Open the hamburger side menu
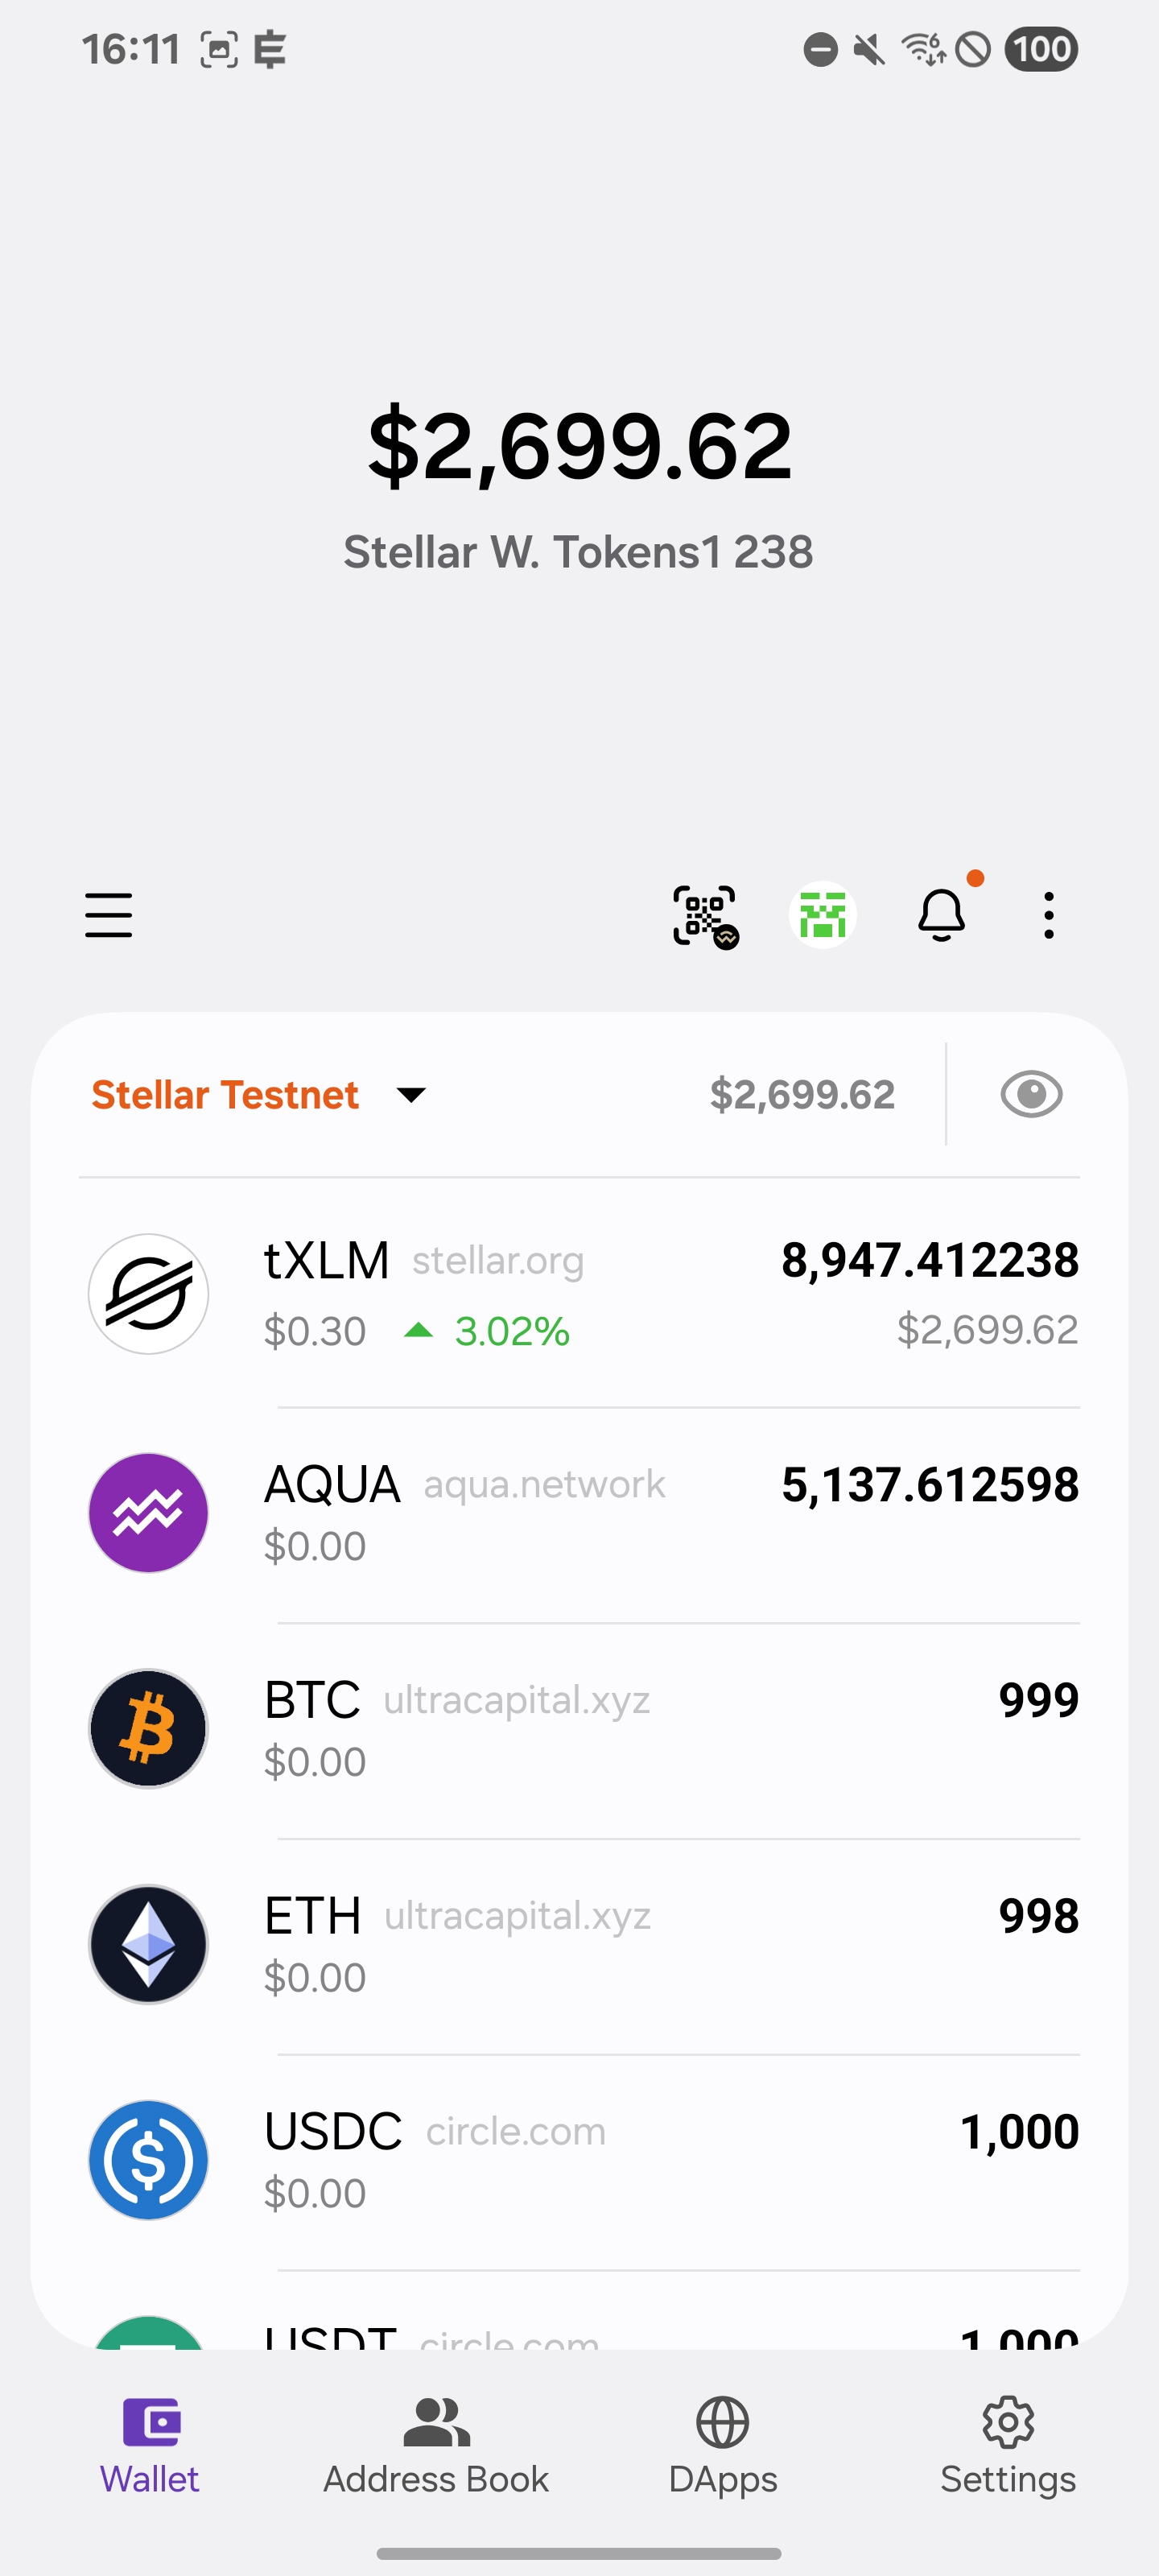Screen dimensions: 1159x2576 tap(108, 915)
